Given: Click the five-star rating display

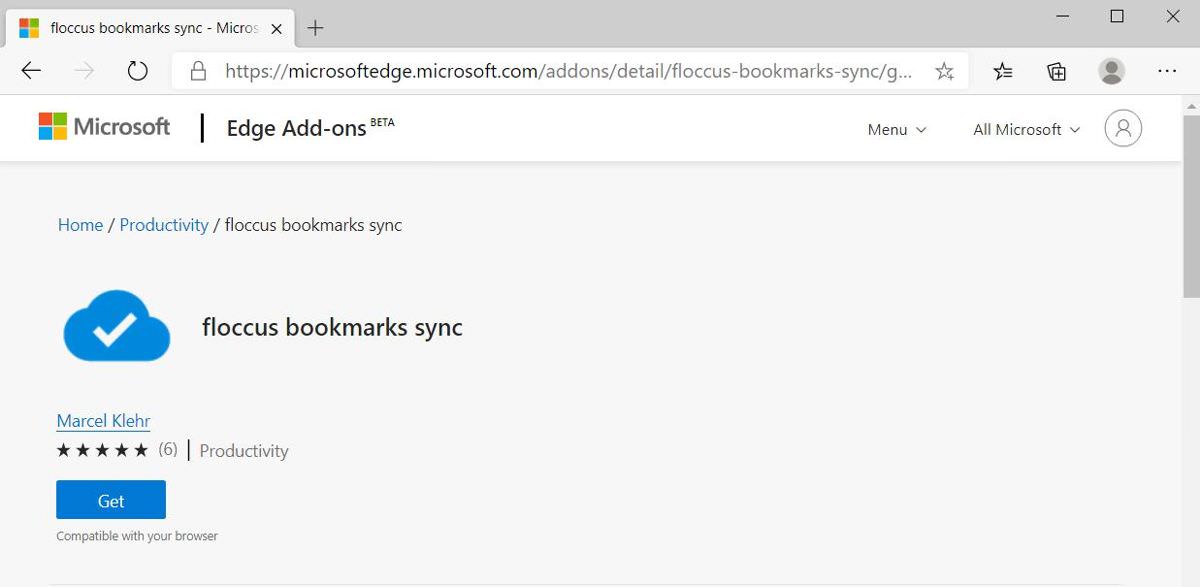Looking at the screenshot, I should [102, 450].
